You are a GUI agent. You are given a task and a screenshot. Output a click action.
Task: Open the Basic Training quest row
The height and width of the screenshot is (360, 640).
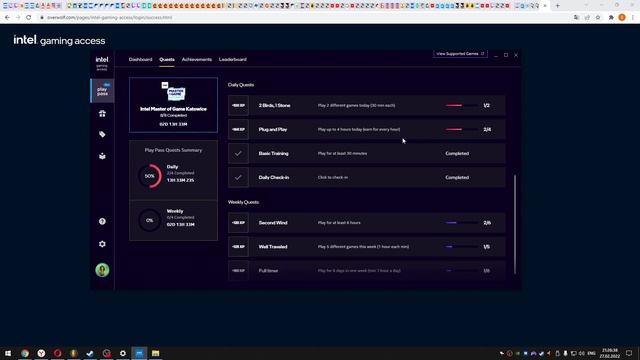(x=367, y=153)
